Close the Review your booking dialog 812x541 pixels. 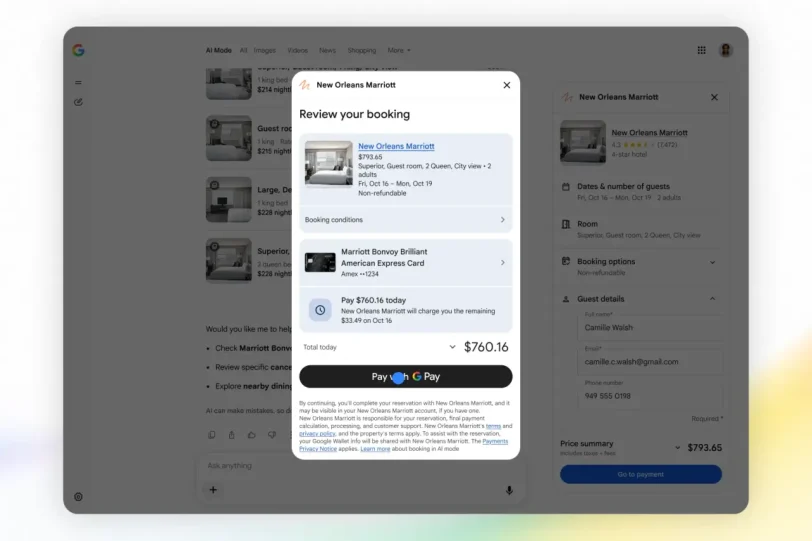tap(506, 85)
